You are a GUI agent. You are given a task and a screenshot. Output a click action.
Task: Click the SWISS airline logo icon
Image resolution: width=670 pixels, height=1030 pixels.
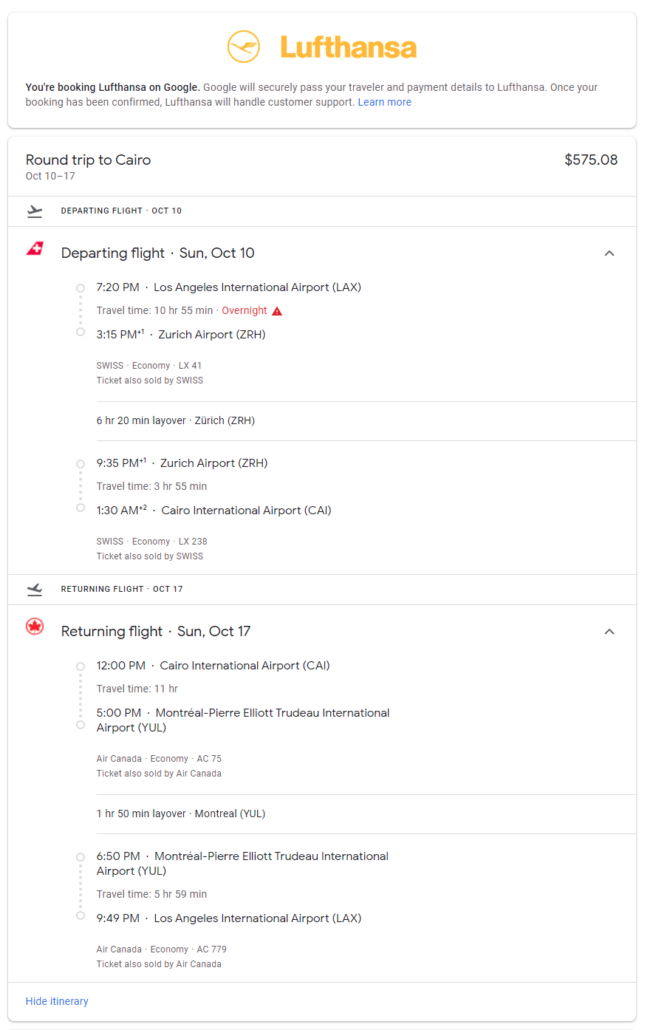35,249
